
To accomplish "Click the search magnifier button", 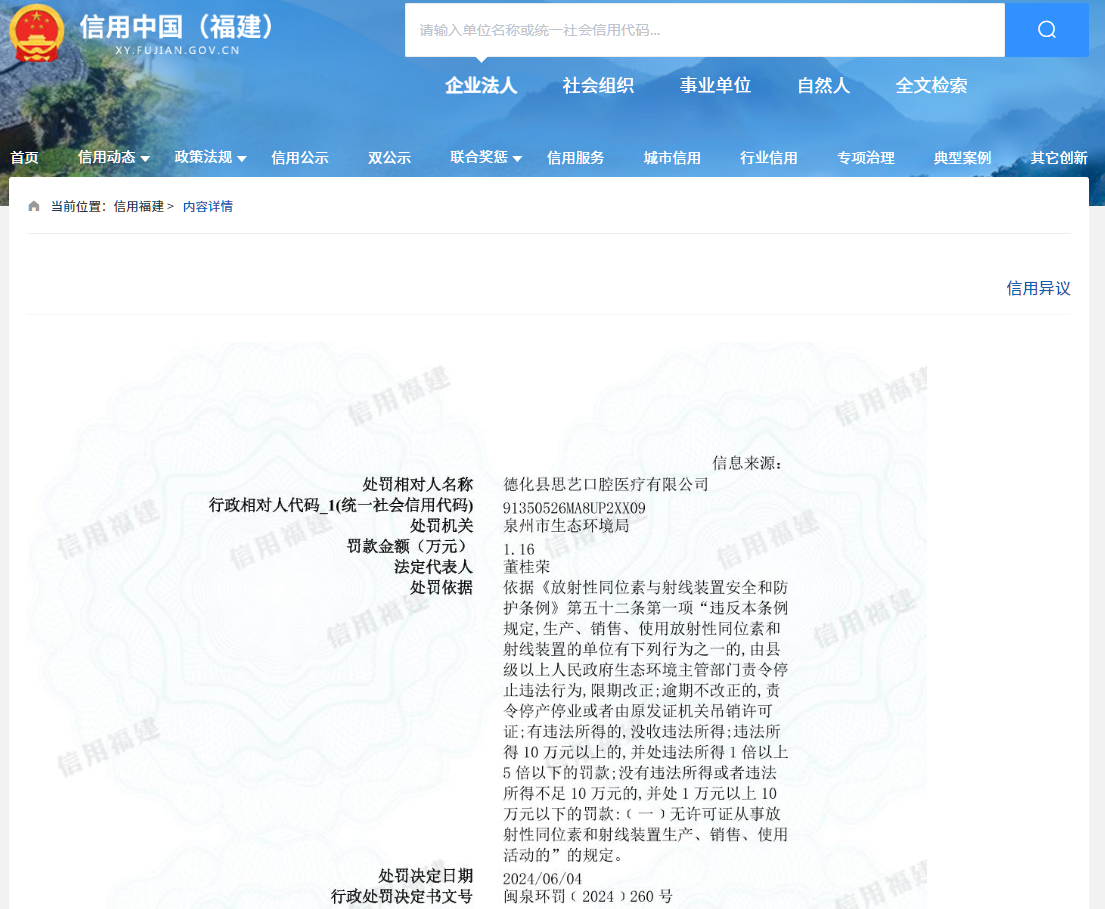I will 1047,30.
